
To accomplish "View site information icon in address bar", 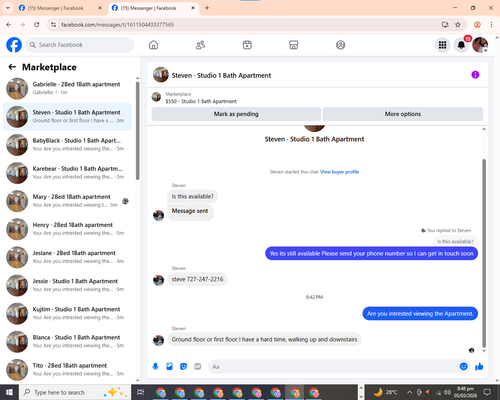I will [x=53, y=25].
